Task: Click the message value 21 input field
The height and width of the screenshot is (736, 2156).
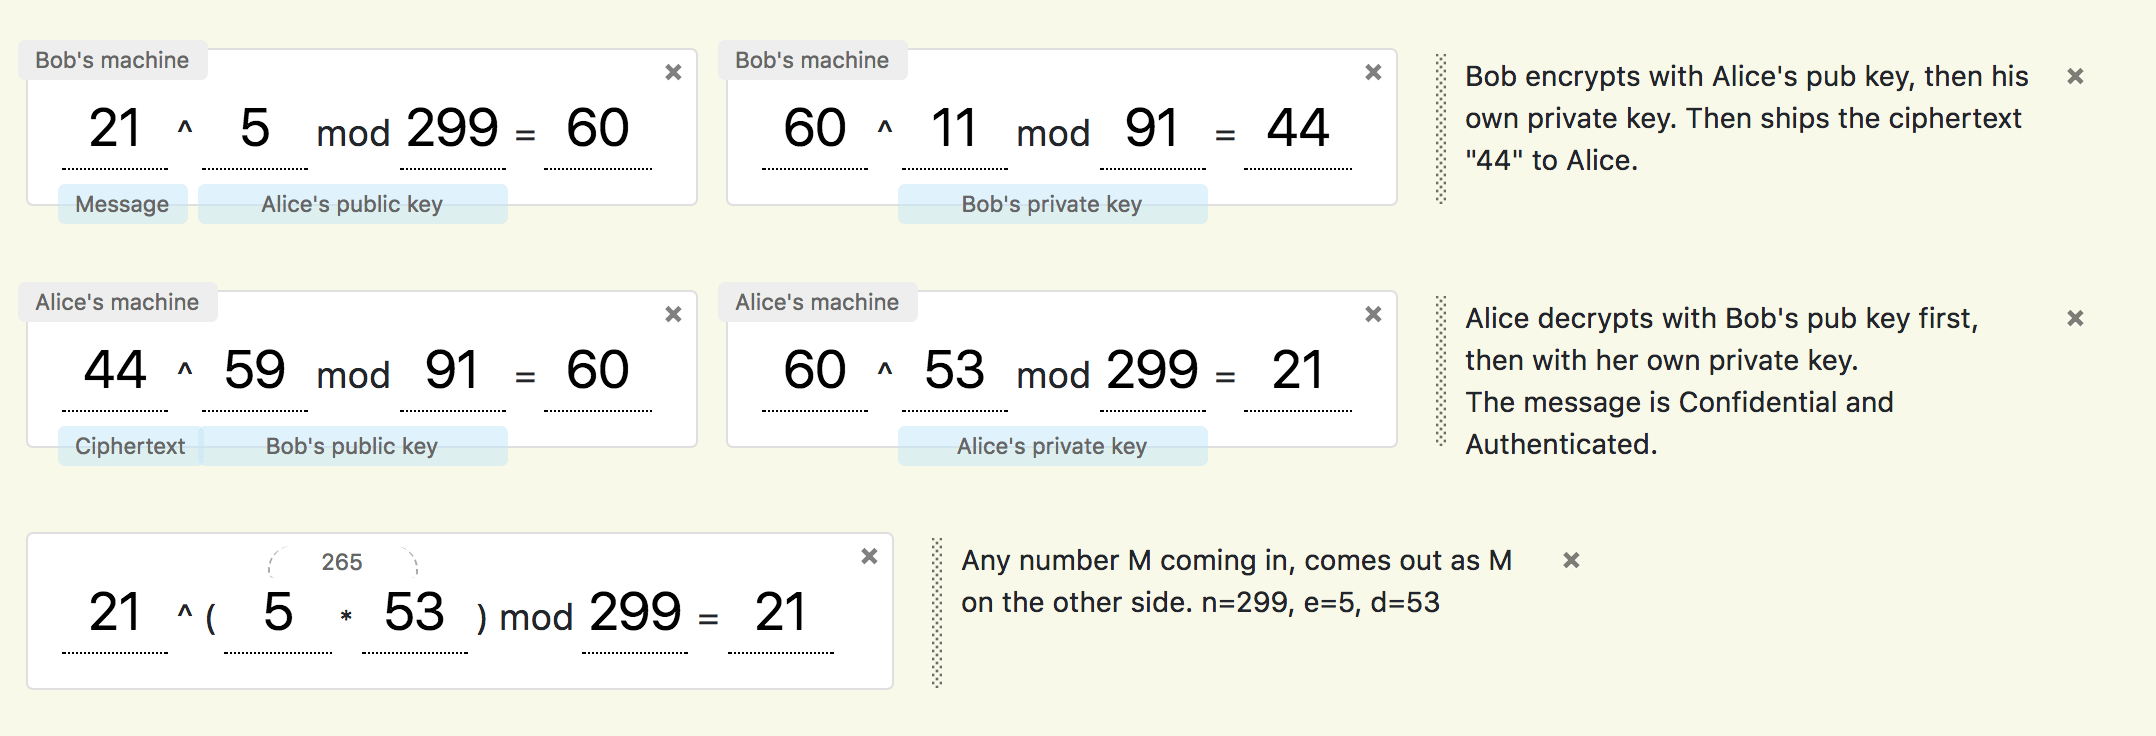Action: [x=115, y=128]
